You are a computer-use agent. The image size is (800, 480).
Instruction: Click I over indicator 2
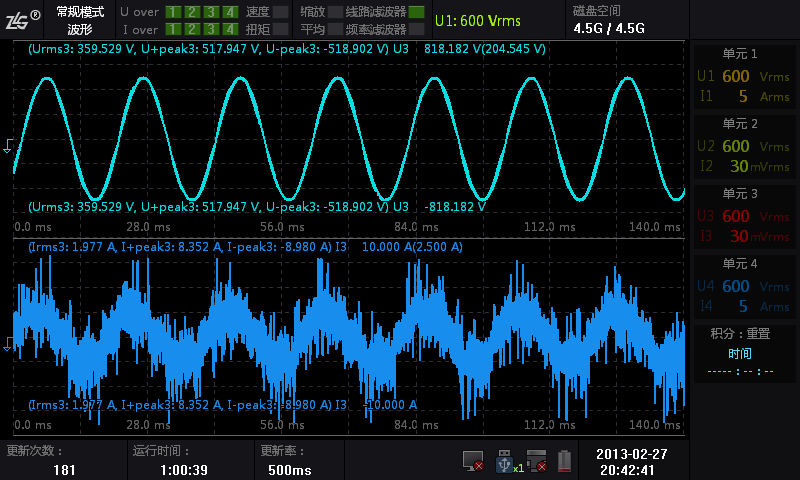(x=192, y=29)
